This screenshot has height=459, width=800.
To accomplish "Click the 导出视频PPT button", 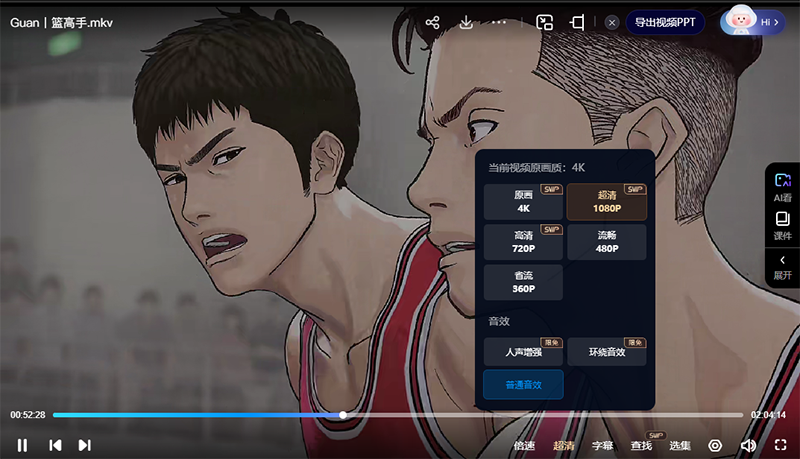I will coord(665,22).
